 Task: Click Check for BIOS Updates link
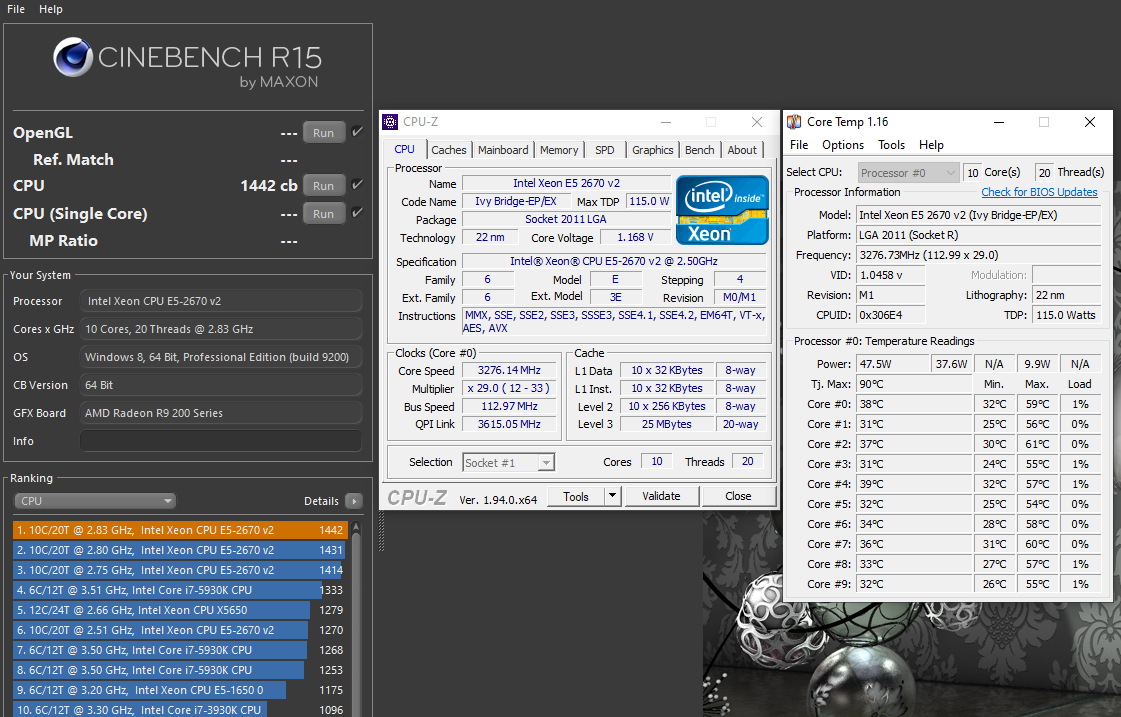[x=1039, y=192]
